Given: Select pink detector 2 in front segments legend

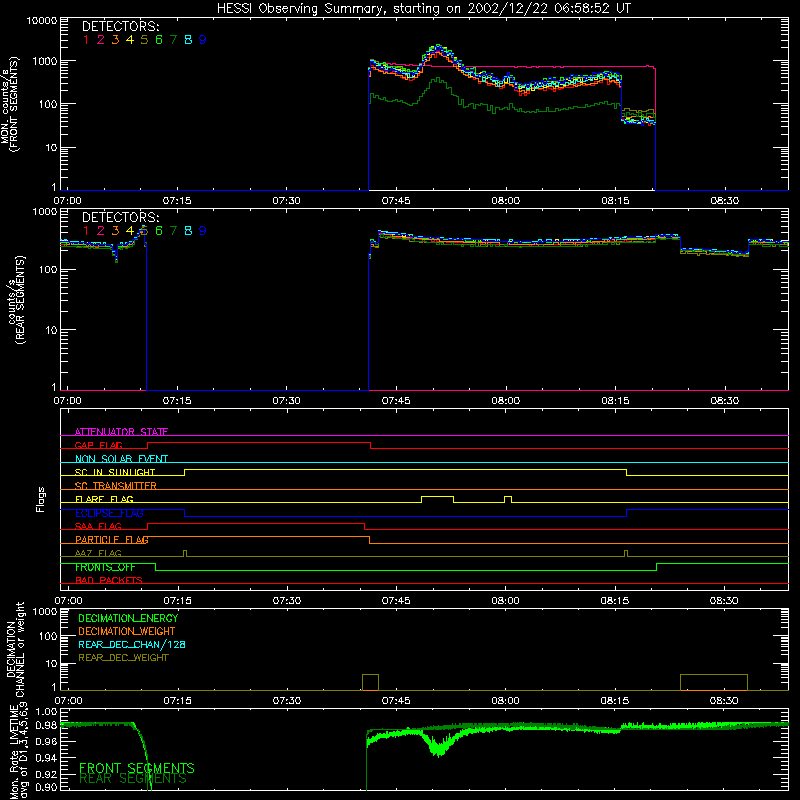Looking at the screenshot, I should pos(101,40).
